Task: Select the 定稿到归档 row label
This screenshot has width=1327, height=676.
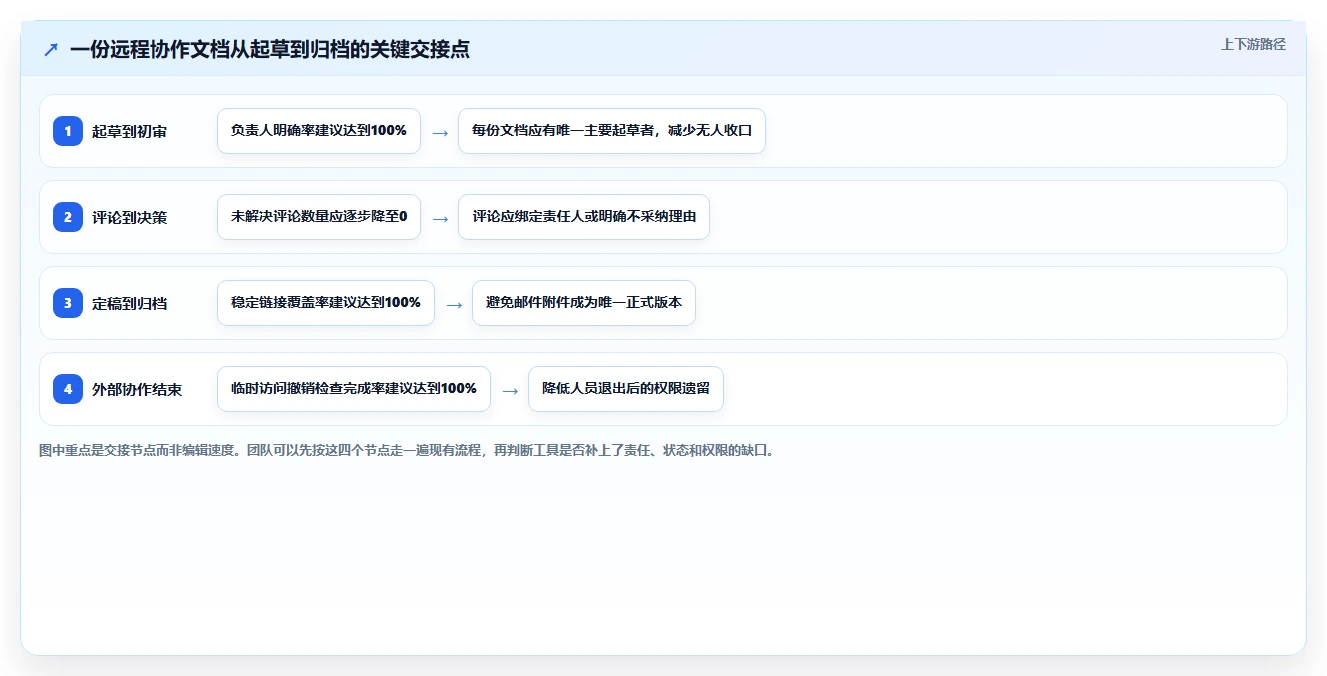Action: [130, 303]
